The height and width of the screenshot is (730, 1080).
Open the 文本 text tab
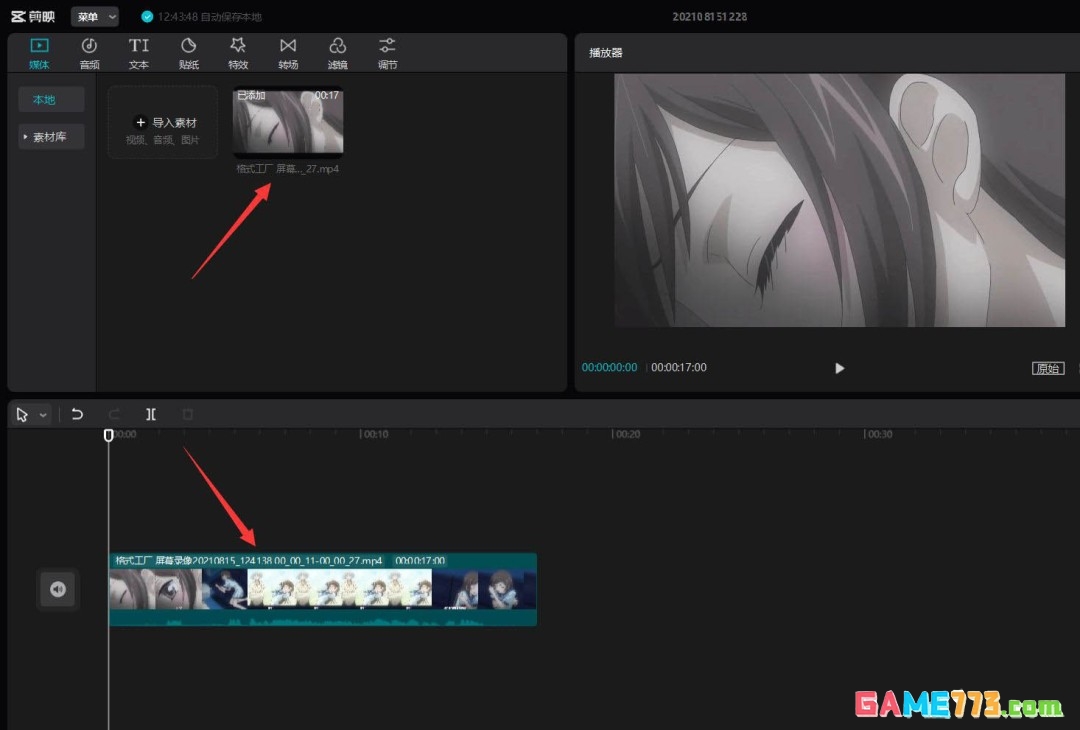(x=138, y=53)
